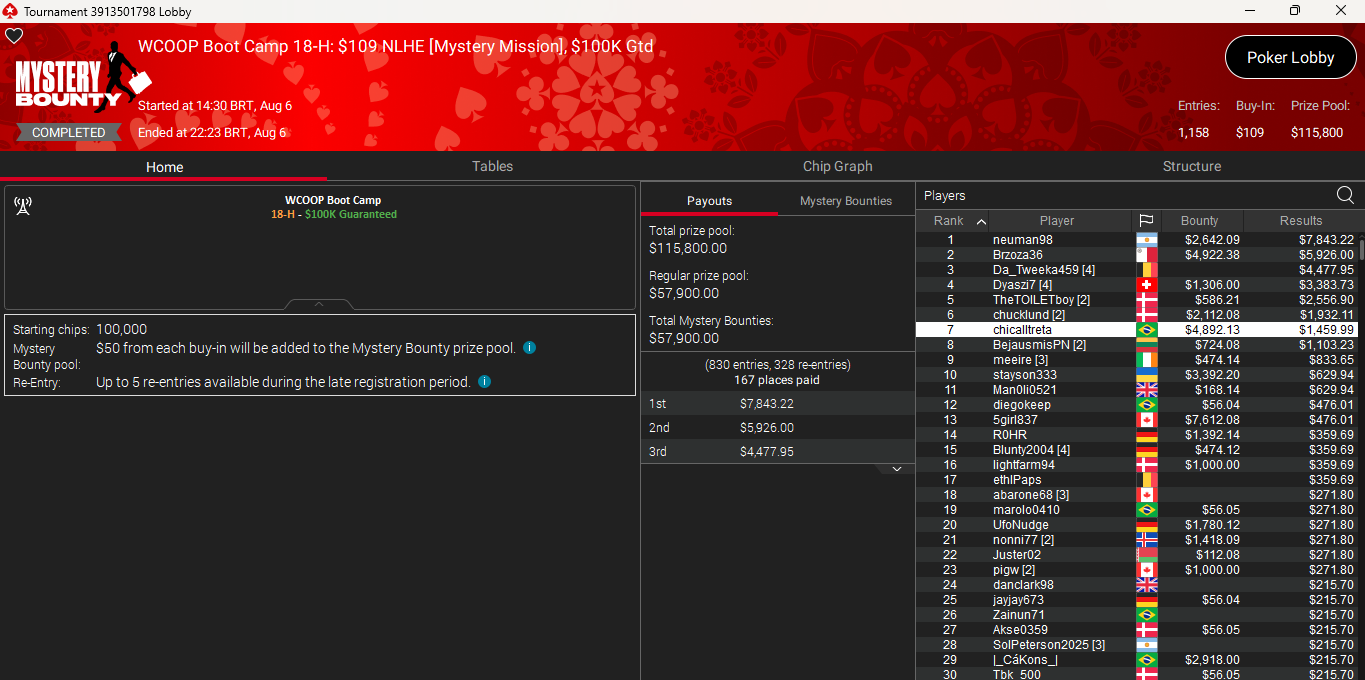The height and width of the screenshot is (680, 1365).
Task: Sort by Results column header
Action: (x=1301, y=221)
